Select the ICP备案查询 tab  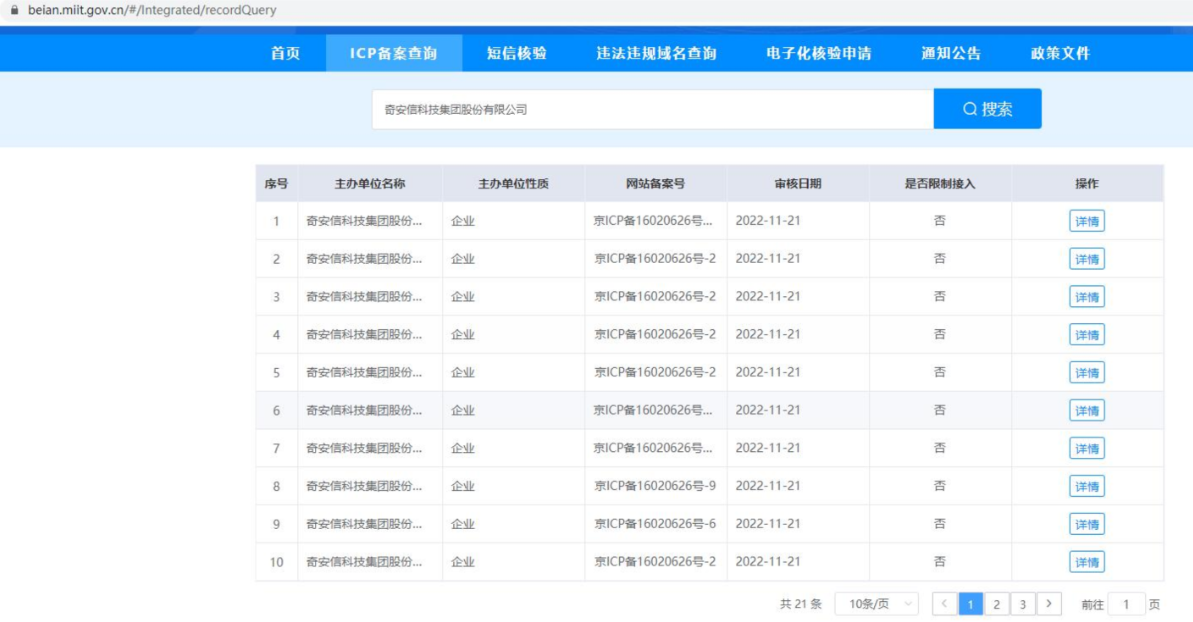393,54
